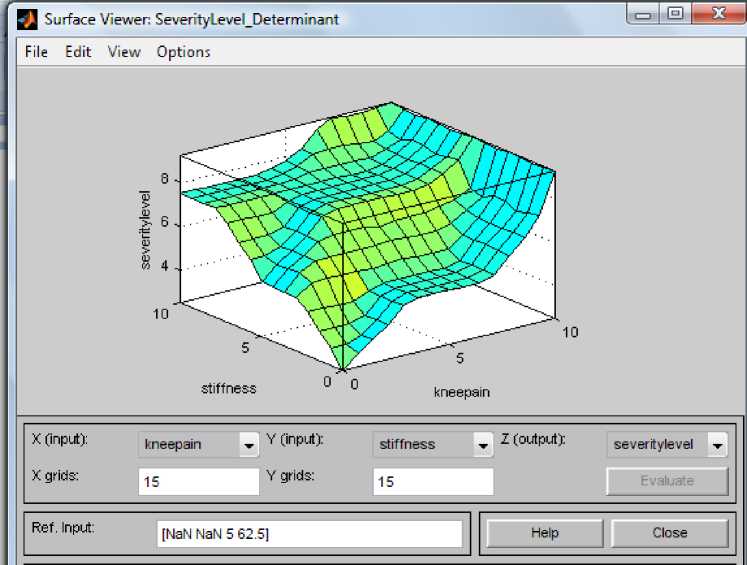Click the kneepain axis label
Viewport: 747px width, 565px height.
click(x=462, y=393)
